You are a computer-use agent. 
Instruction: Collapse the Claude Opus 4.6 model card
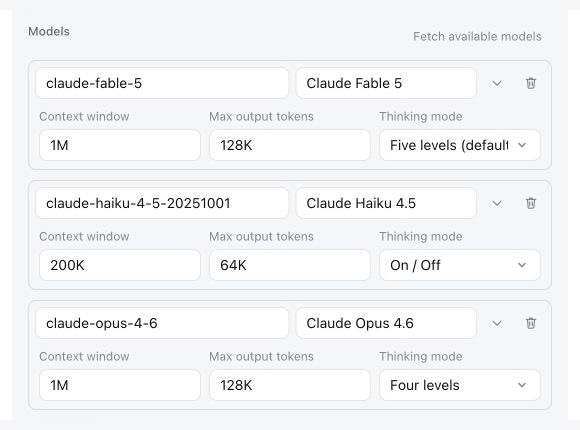click(x=497, y=323)
